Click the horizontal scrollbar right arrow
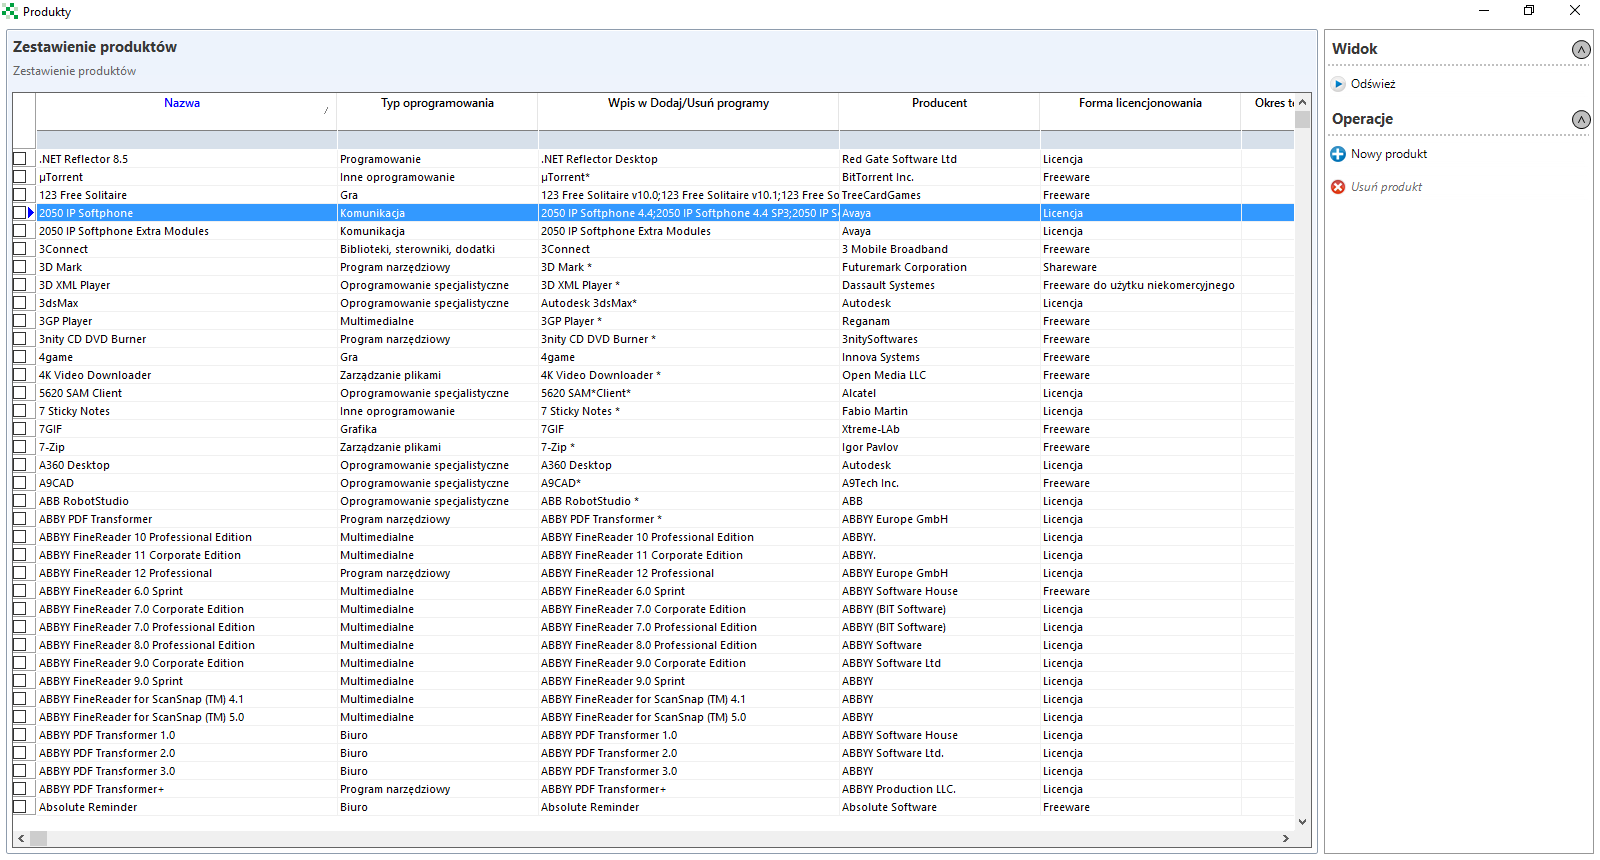 point(1286,838)
